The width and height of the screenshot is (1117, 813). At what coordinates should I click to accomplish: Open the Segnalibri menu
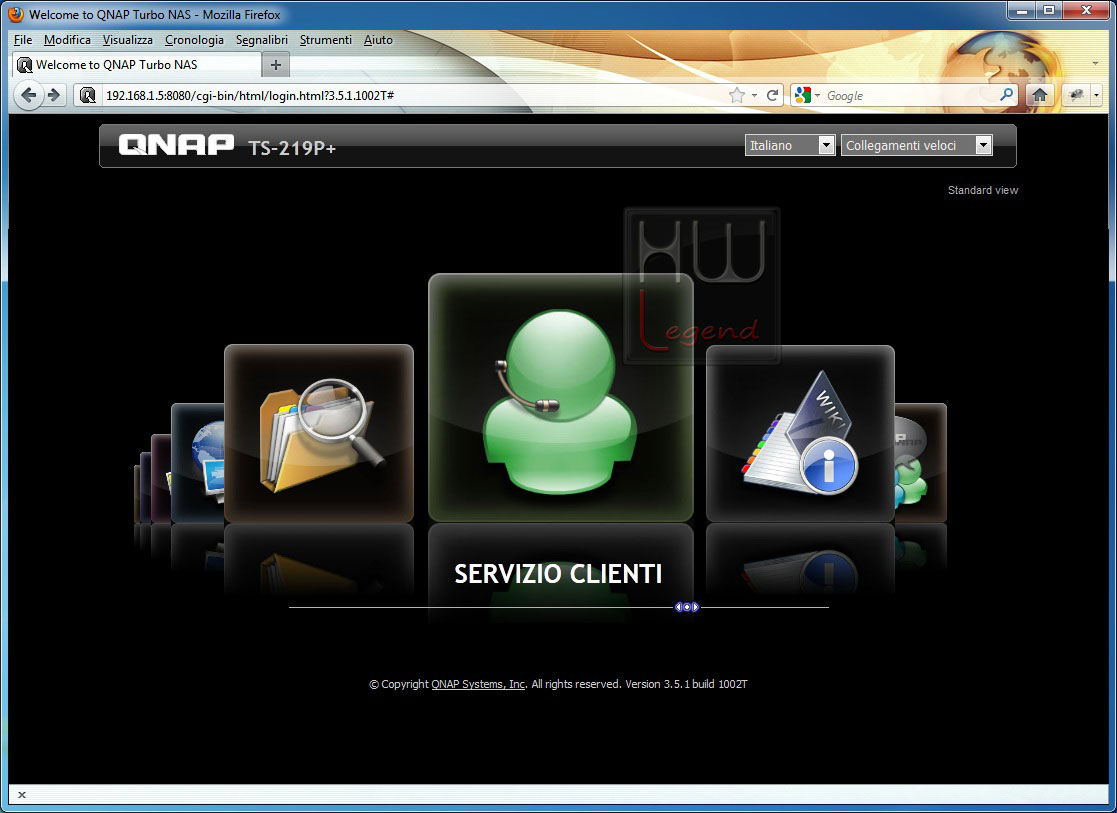(261, 40)
